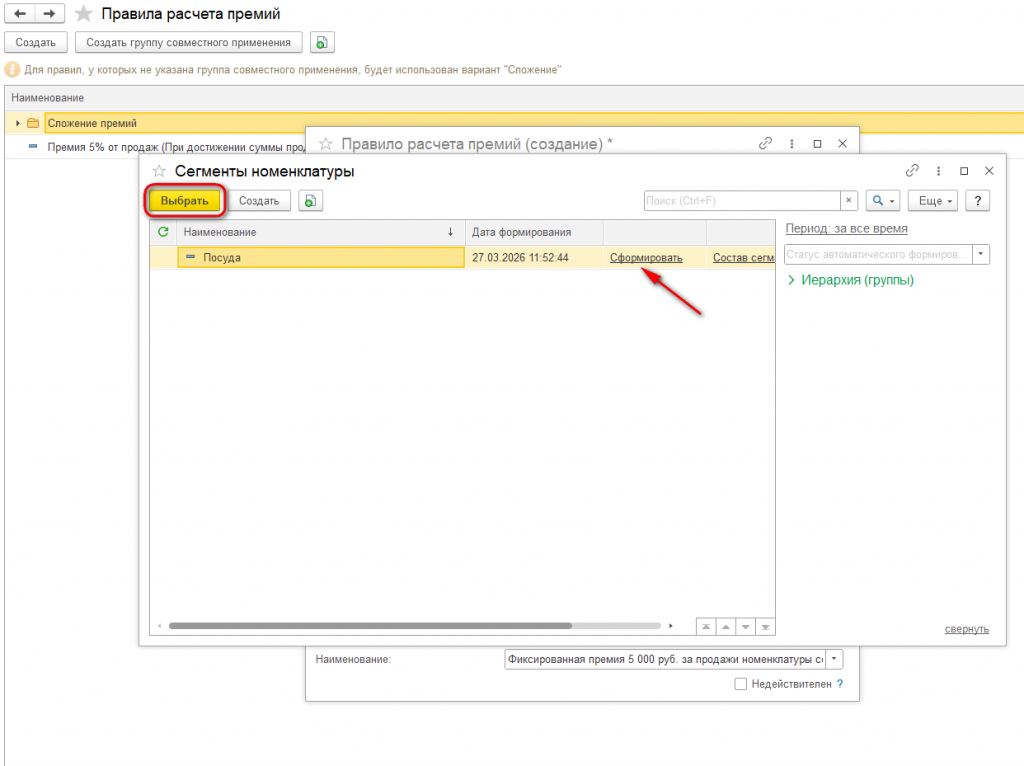Screen dimensions: 1024x766
Task: Get link icon in Сегменты номенклатуры window
Action: [x=912, y=170]
